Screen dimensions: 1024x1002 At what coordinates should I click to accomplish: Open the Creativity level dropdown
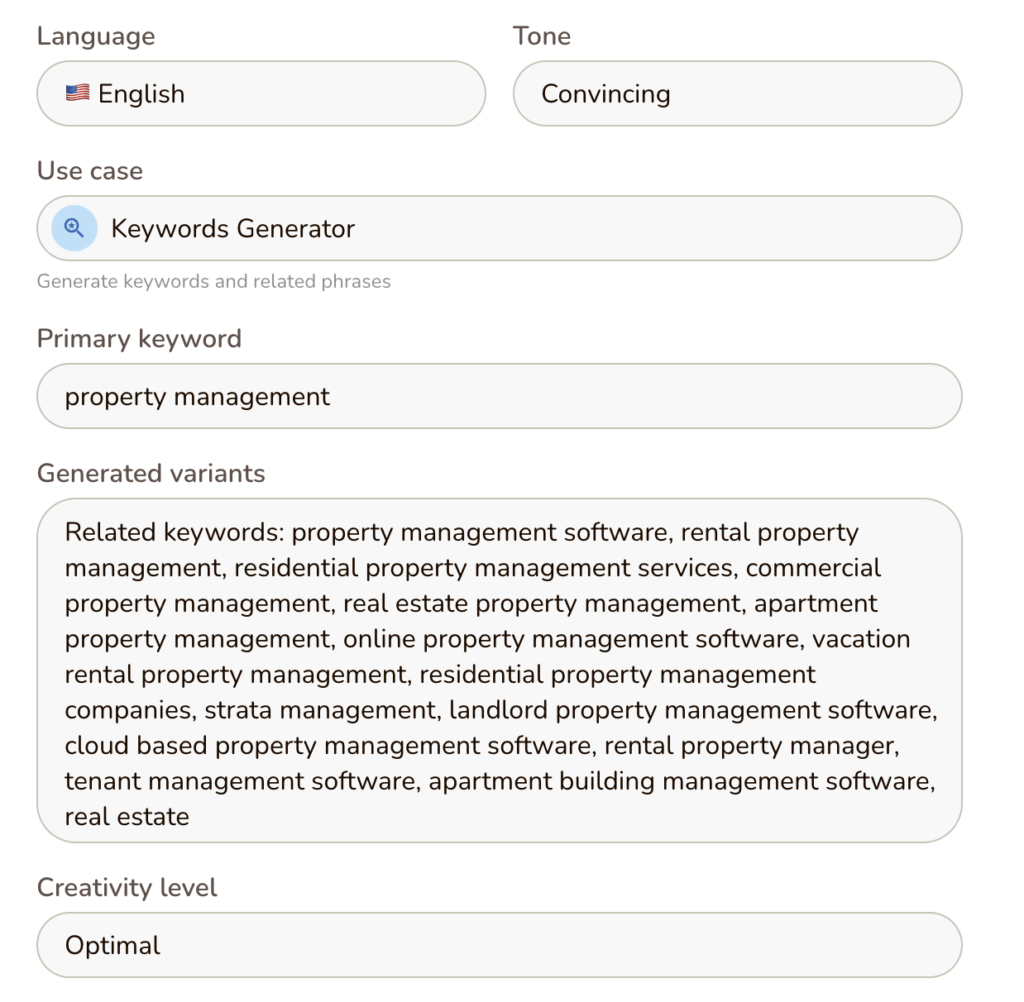tap(499, 945)
